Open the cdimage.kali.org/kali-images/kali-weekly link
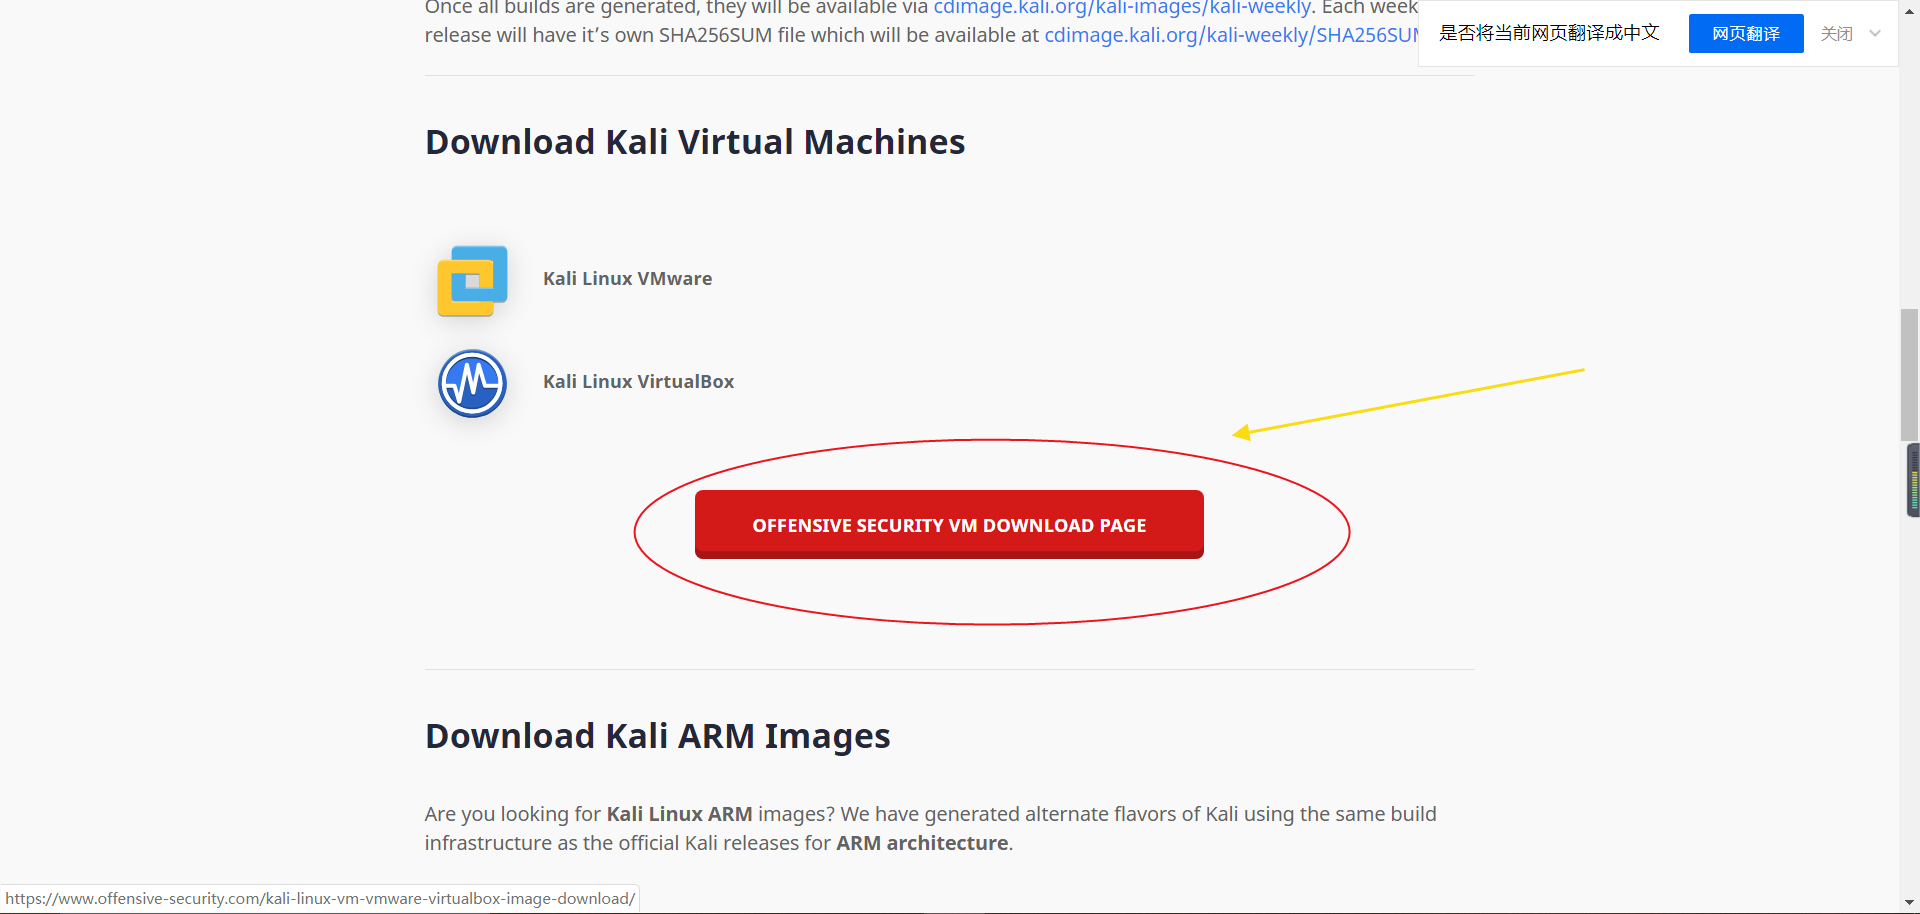 1122,8
